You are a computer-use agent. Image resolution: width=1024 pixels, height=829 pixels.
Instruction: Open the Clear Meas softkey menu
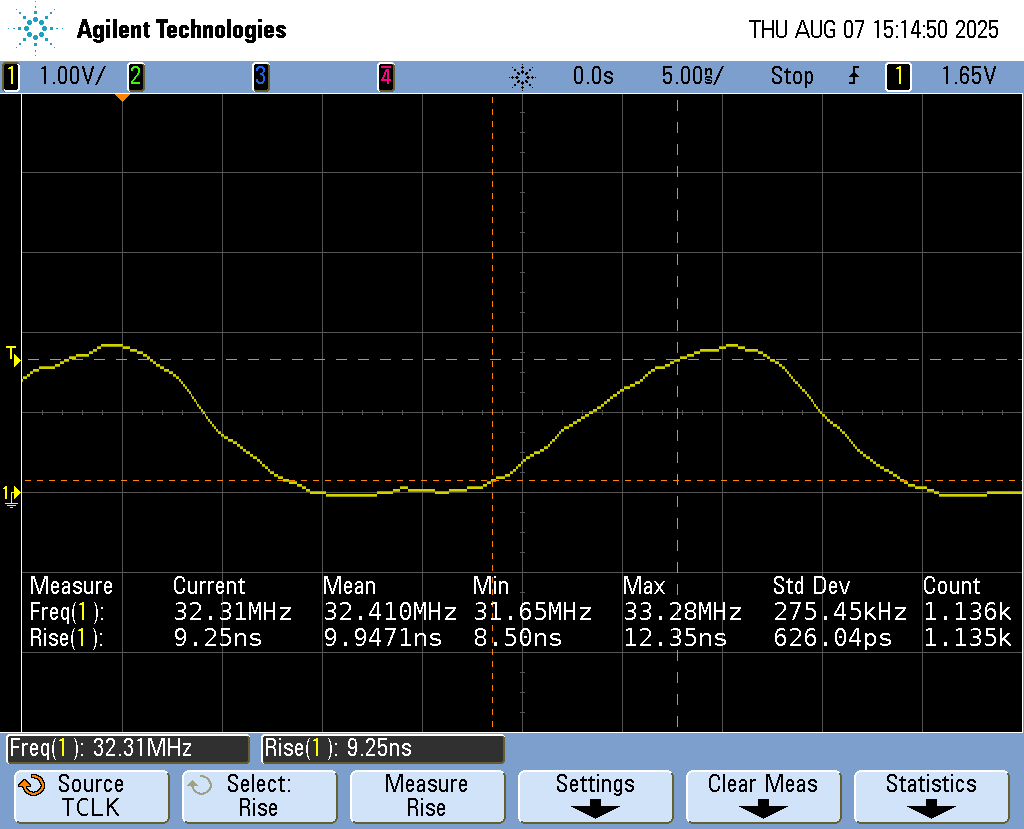click(x=763, y=796)
